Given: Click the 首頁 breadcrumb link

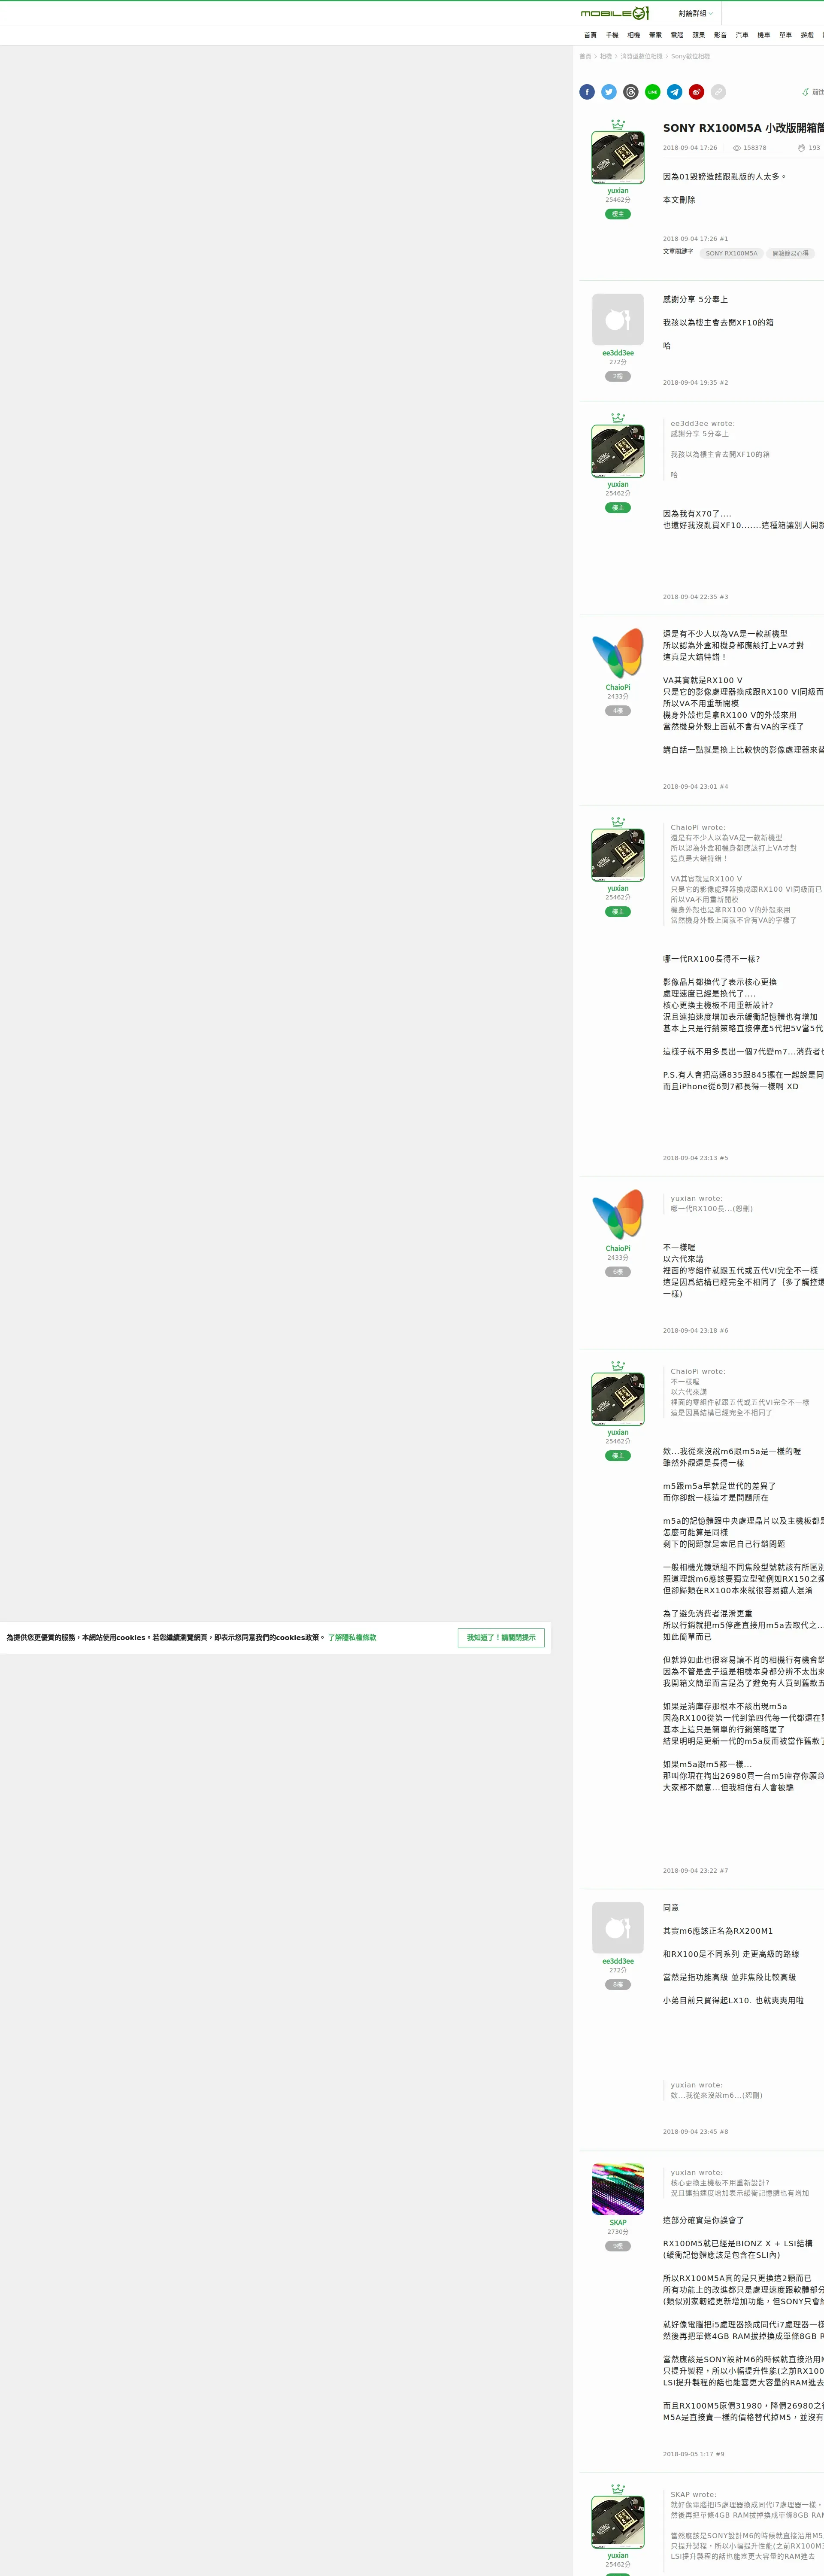Looking at the screenshot, I should click(x=585, y=57).
